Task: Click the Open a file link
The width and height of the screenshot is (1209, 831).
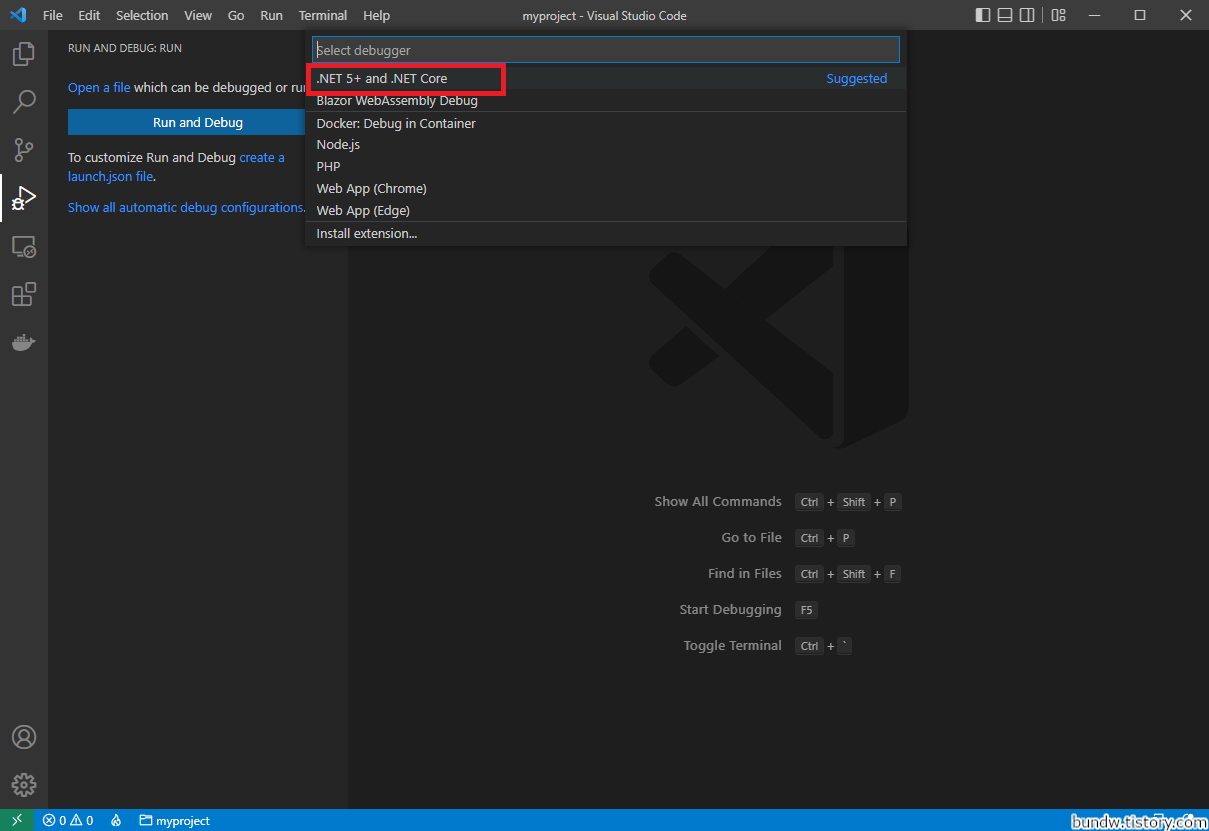Action: [x=99, y=87]
